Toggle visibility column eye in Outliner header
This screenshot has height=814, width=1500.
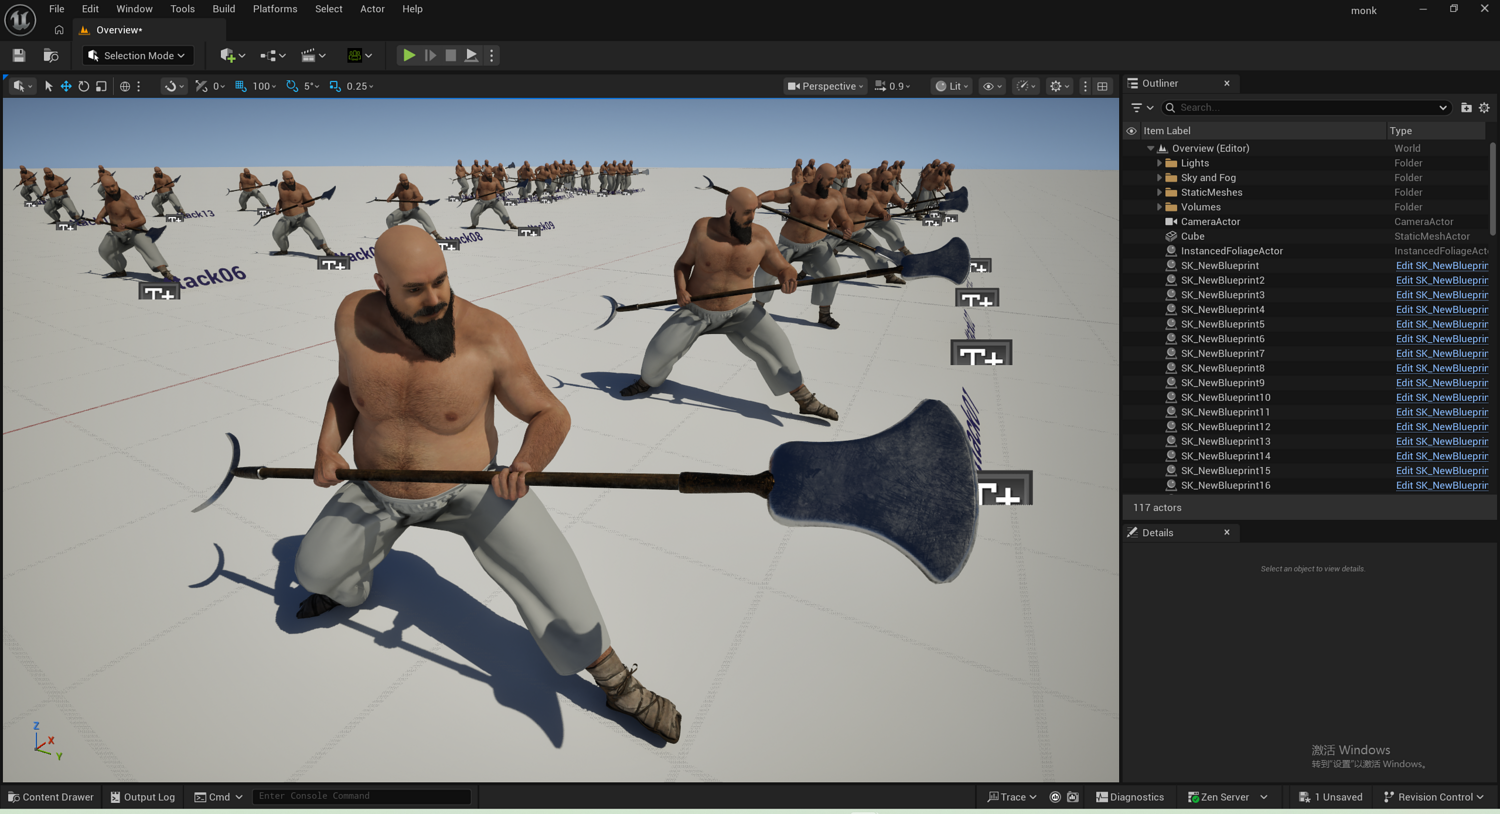click(x=1132, y=131)
